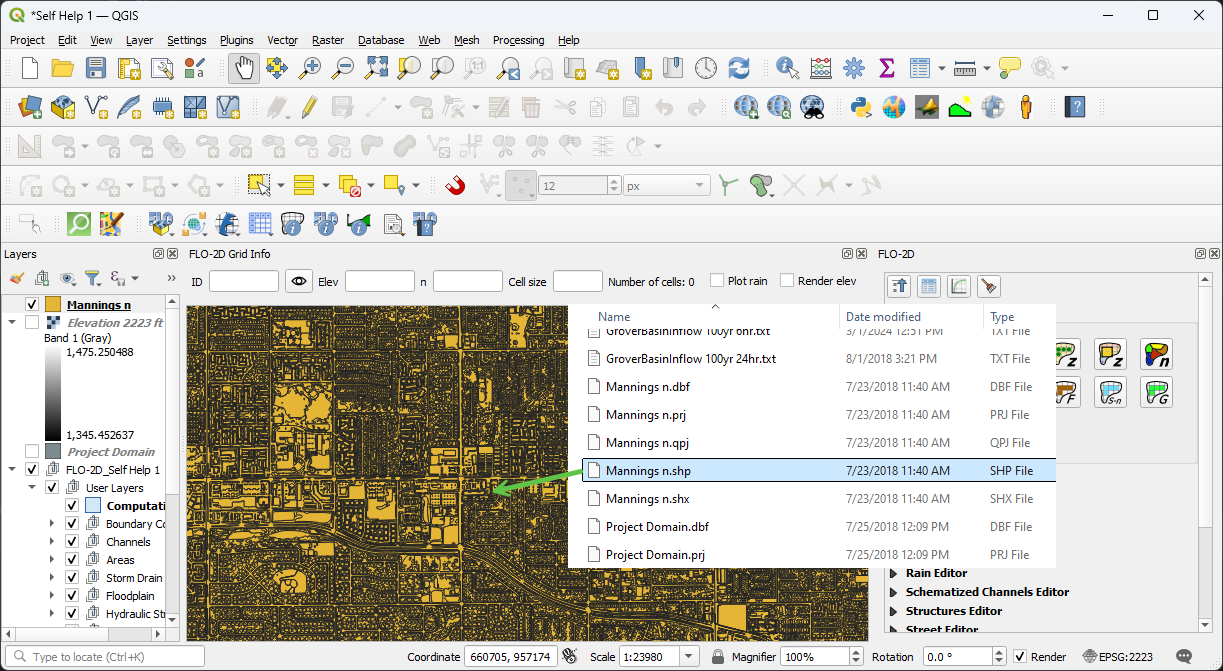Select the Pan Map hand tool
This screenshot has height=671, width=1223.
[x=242, y=68]
